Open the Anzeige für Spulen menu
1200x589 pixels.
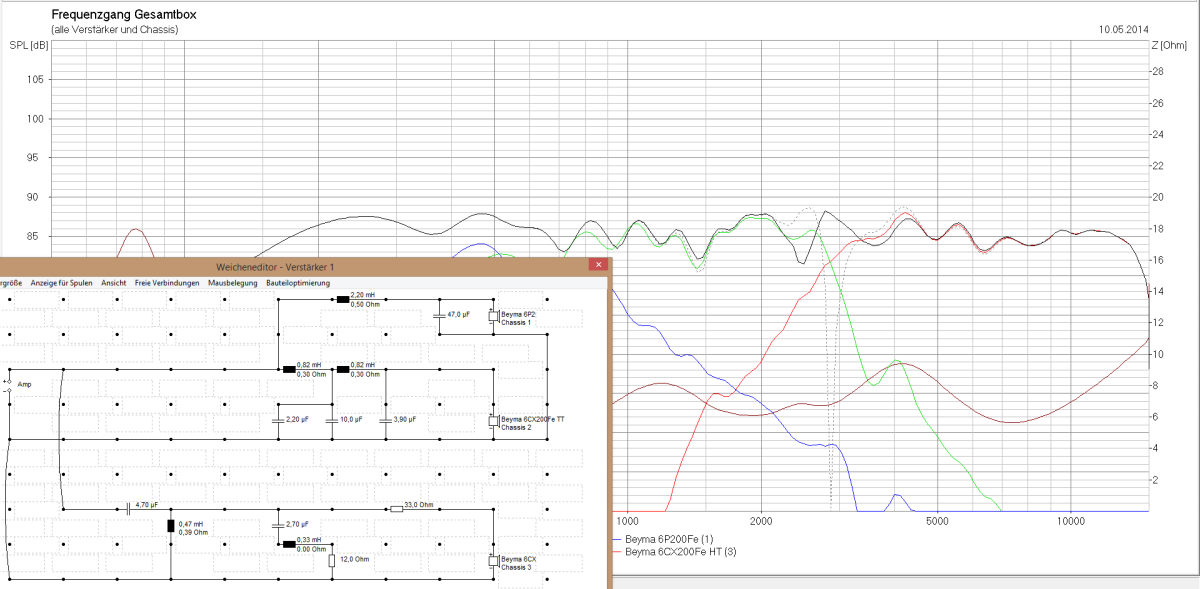62,283
